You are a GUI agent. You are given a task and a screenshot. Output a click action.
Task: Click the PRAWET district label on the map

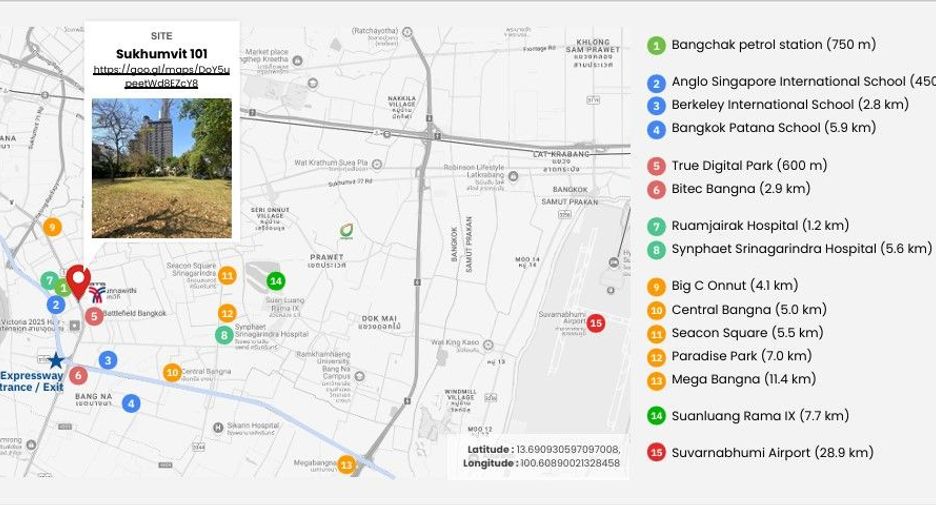(327, 260)
